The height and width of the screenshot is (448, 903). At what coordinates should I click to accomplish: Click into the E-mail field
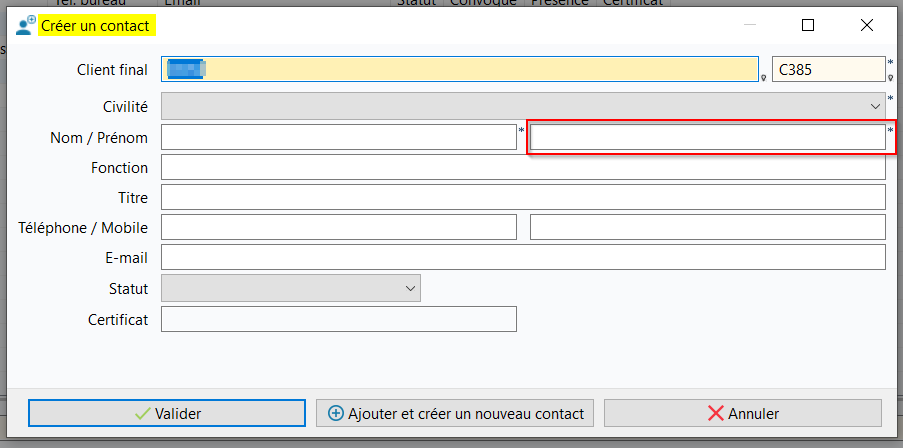coord(523,257)
